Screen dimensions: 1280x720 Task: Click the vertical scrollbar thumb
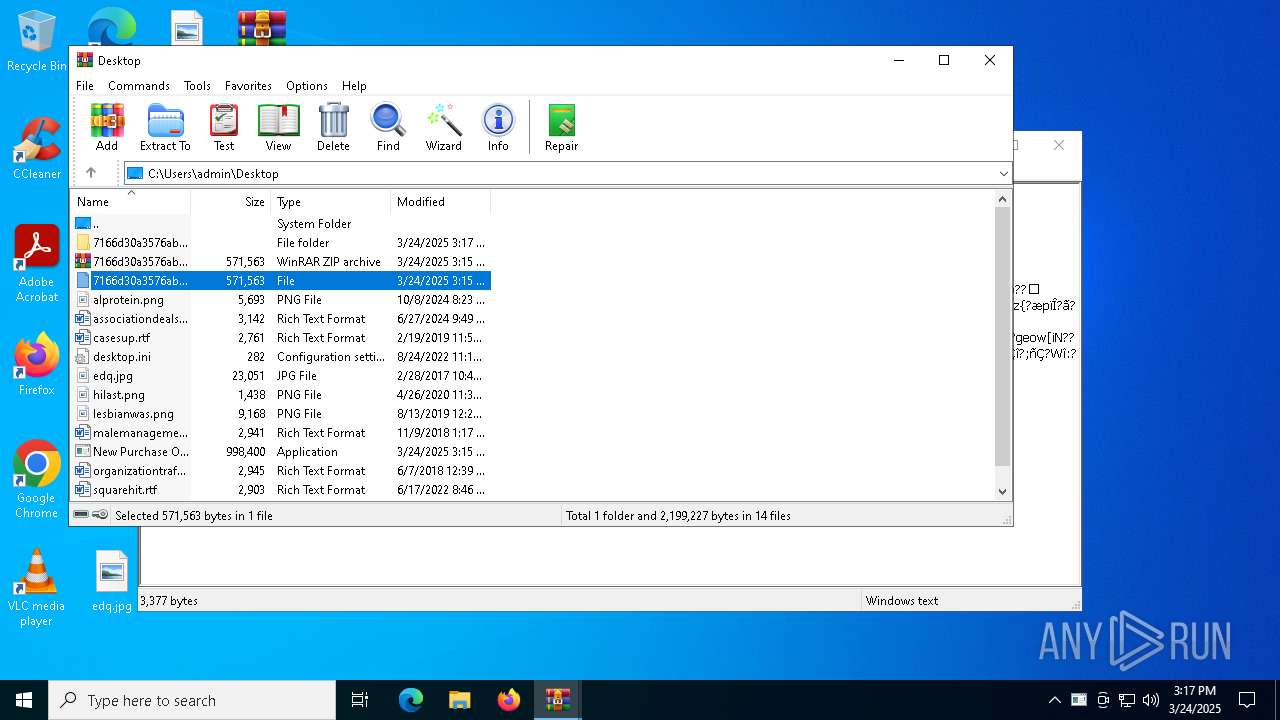(1003, 337)
